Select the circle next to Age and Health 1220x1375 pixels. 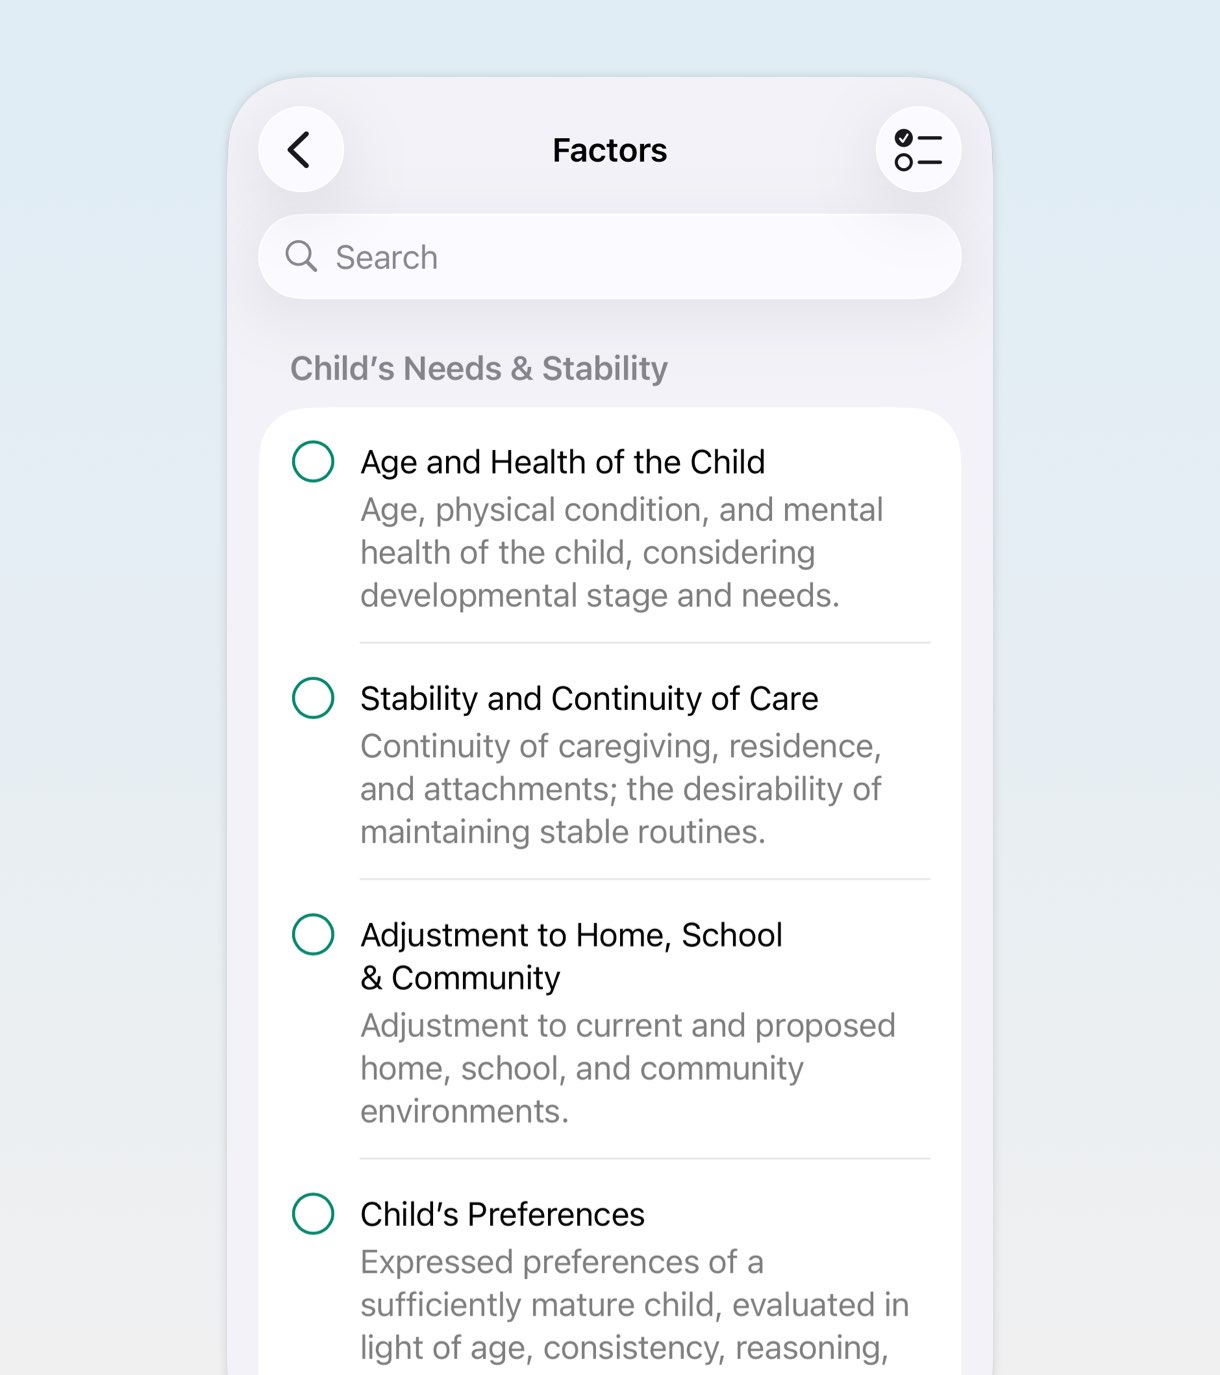pos(312,463)
